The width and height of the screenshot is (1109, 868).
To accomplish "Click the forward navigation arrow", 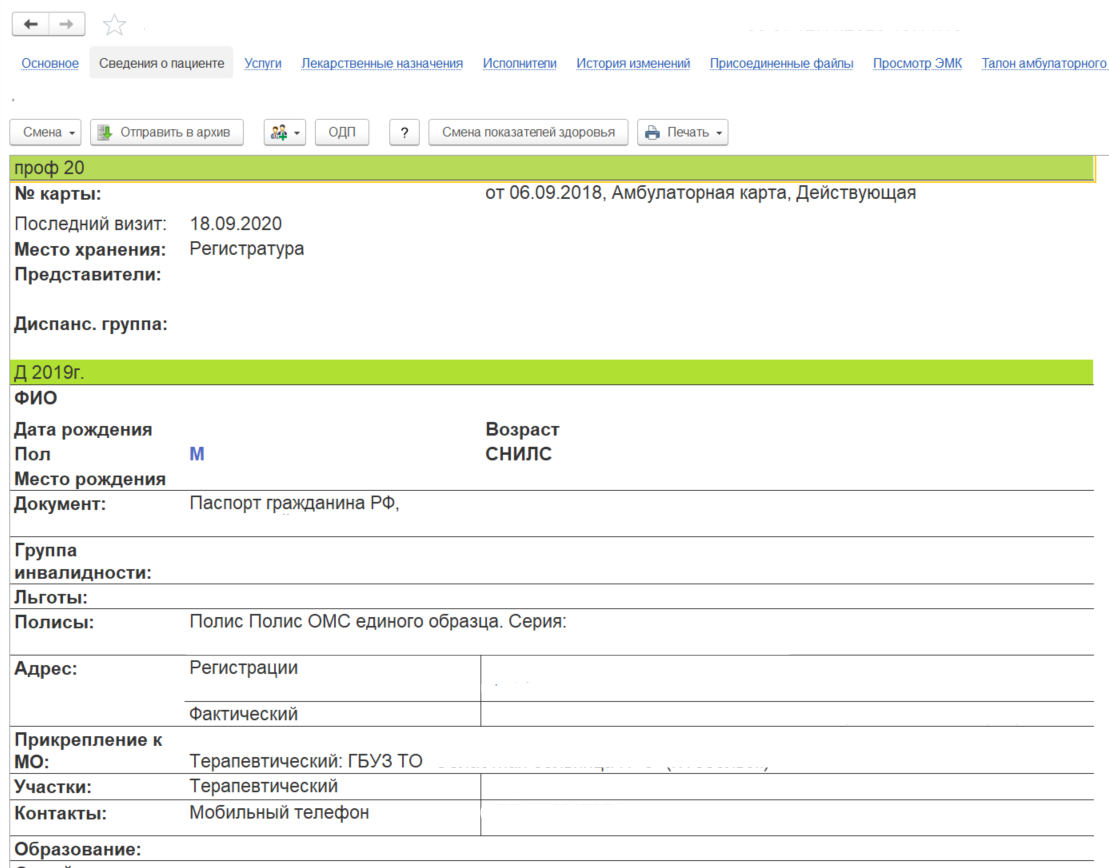I will (66, 24).
